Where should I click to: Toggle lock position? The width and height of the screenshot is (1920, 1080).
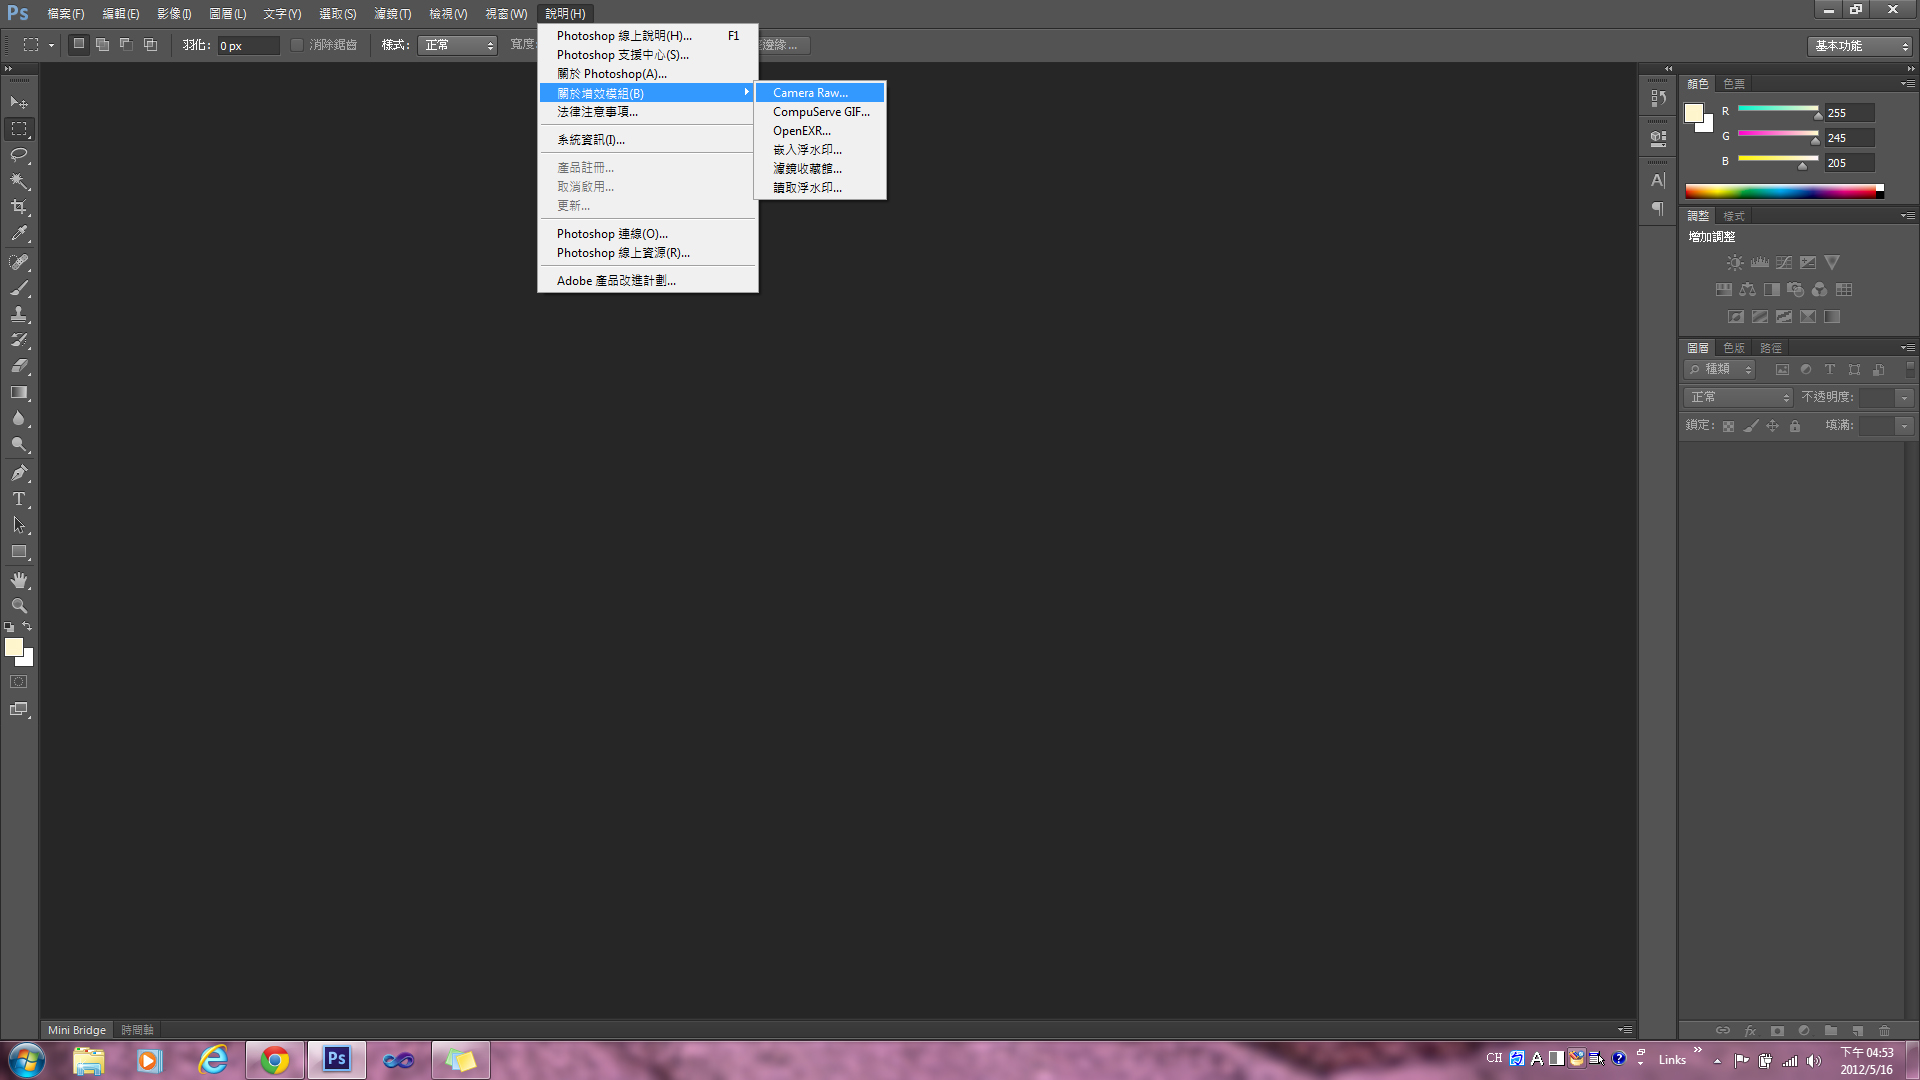[1773, 426]
